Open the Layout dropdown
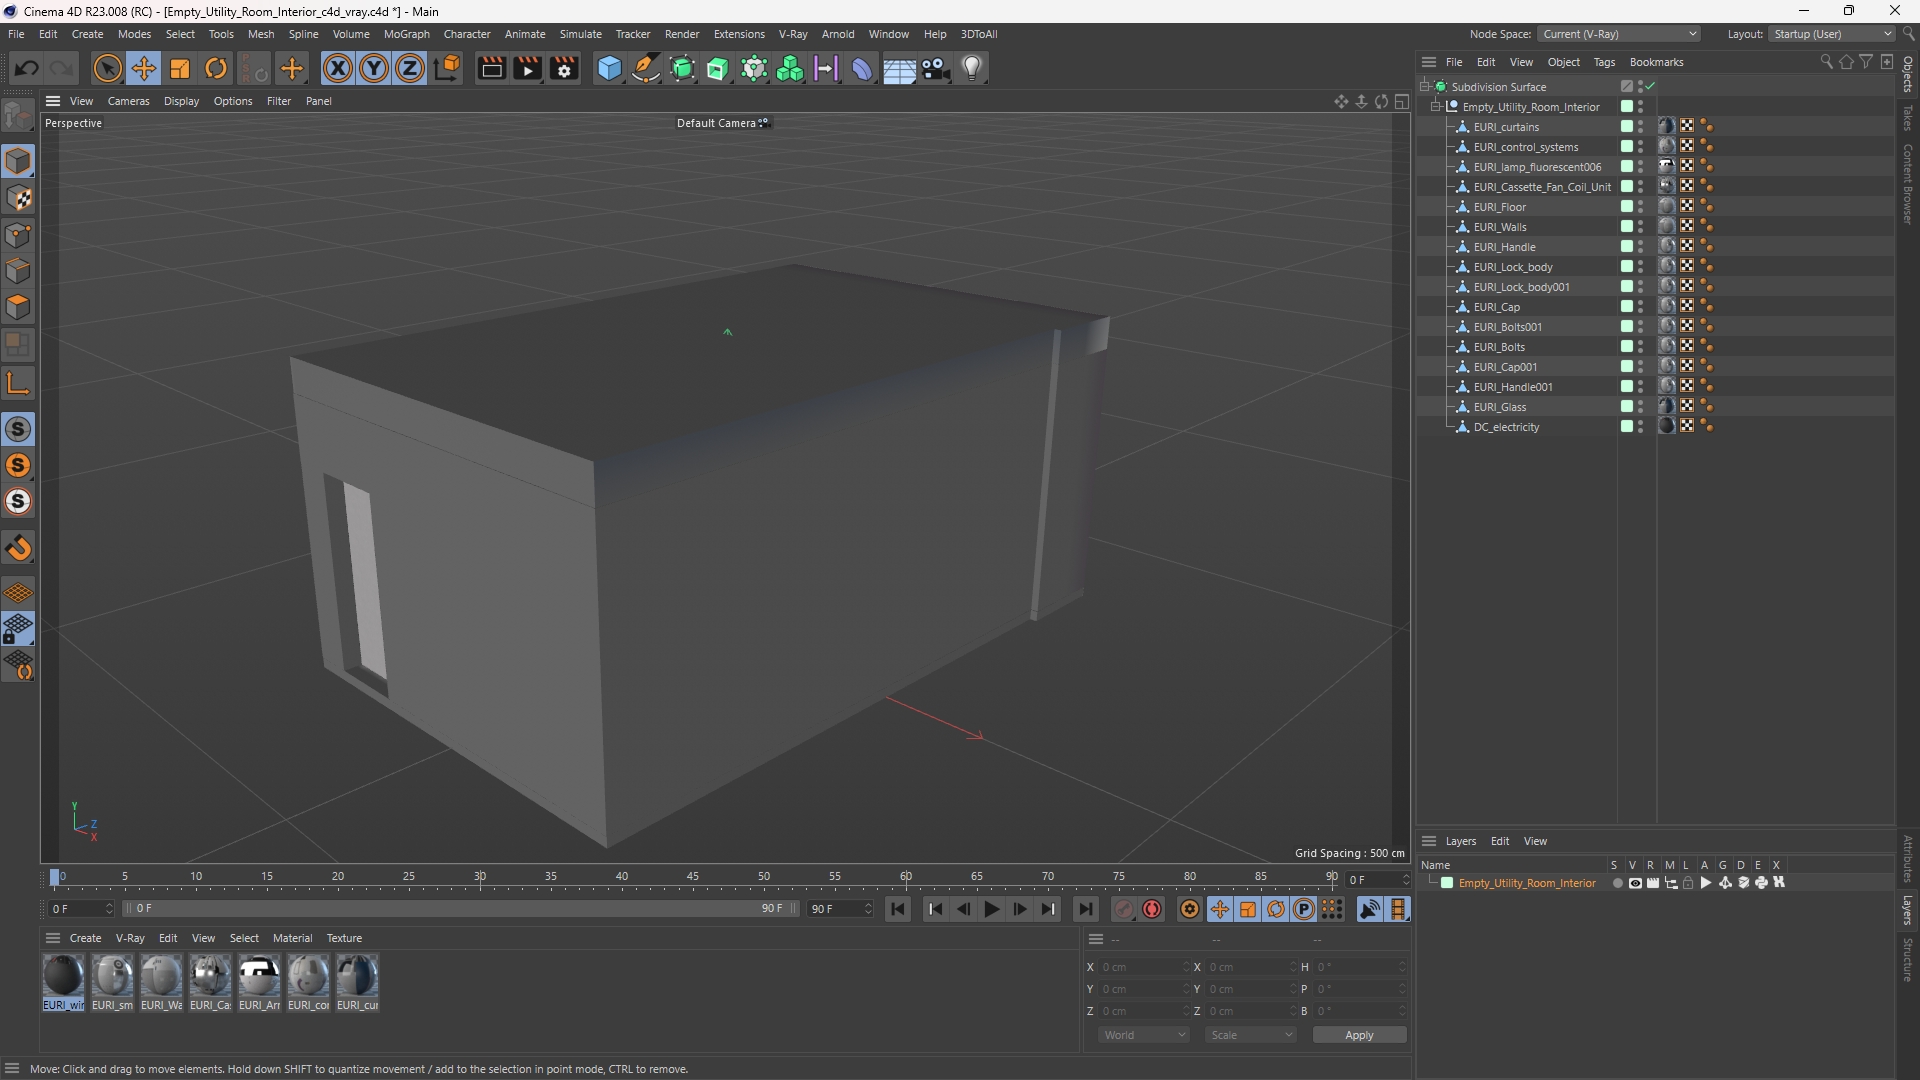This screenshot has height=1080, width=1920. coord(1833,34)
